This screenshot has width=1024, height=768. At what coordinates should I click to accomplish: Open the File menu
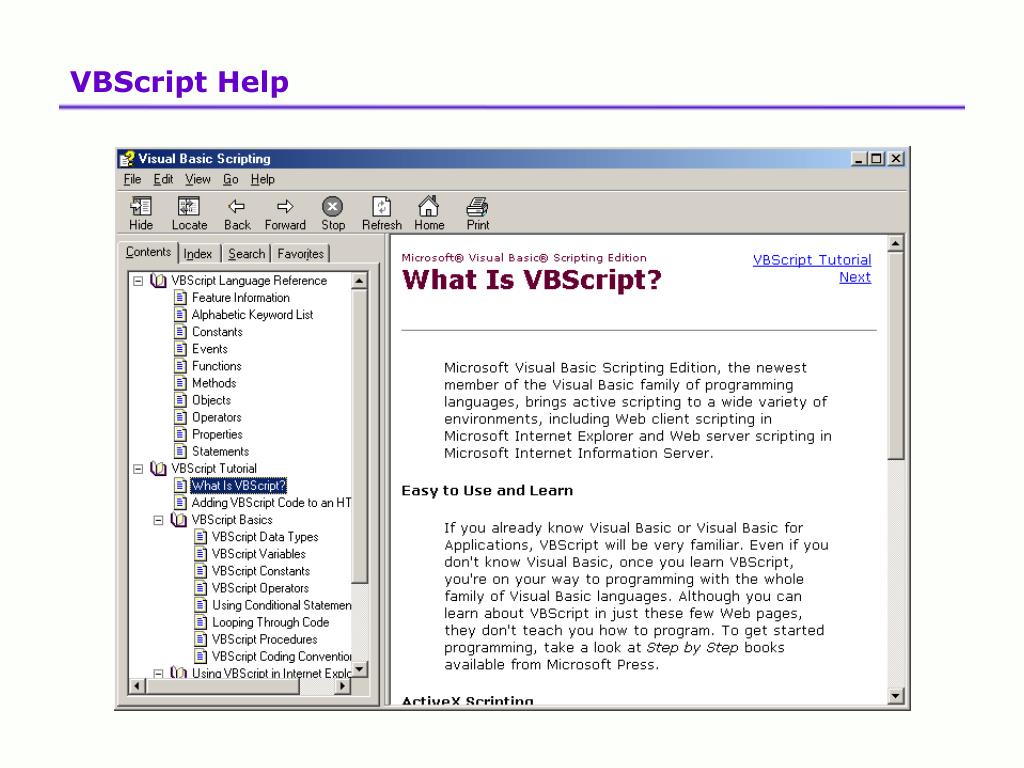pos(132,180)
